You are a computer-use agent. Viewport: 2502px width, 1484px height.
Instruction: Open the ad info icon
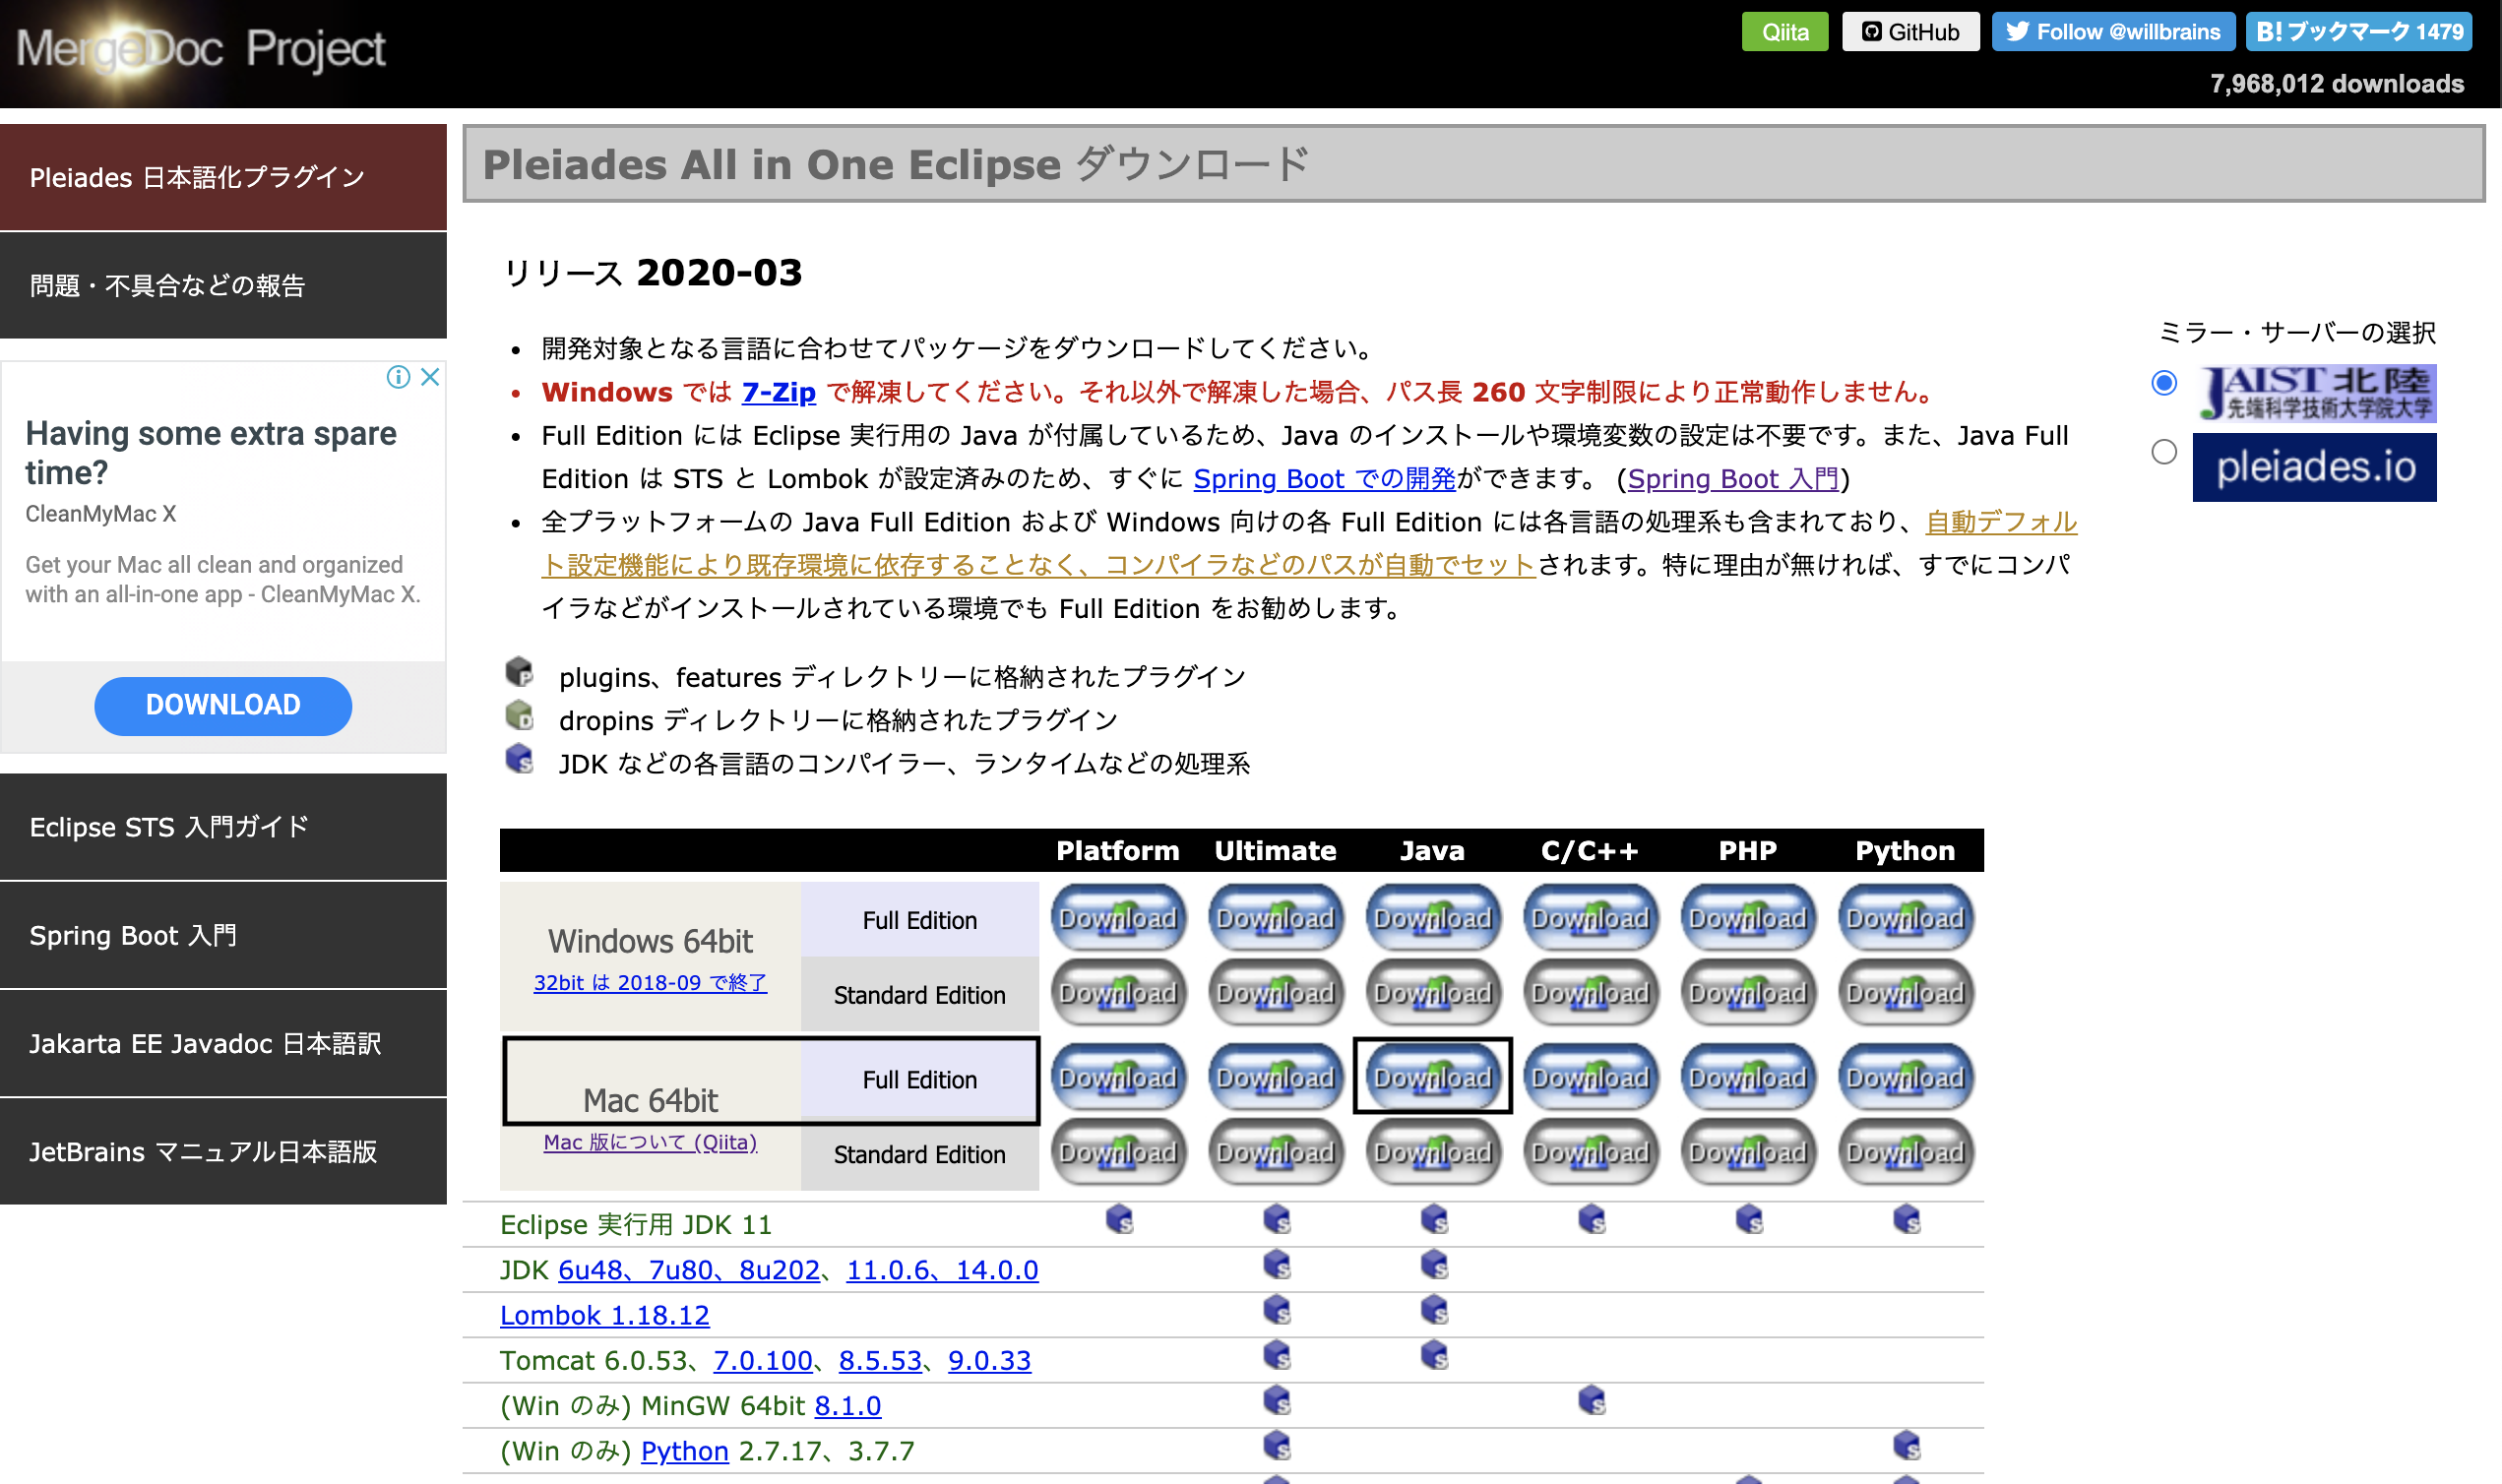pos(398,377)
